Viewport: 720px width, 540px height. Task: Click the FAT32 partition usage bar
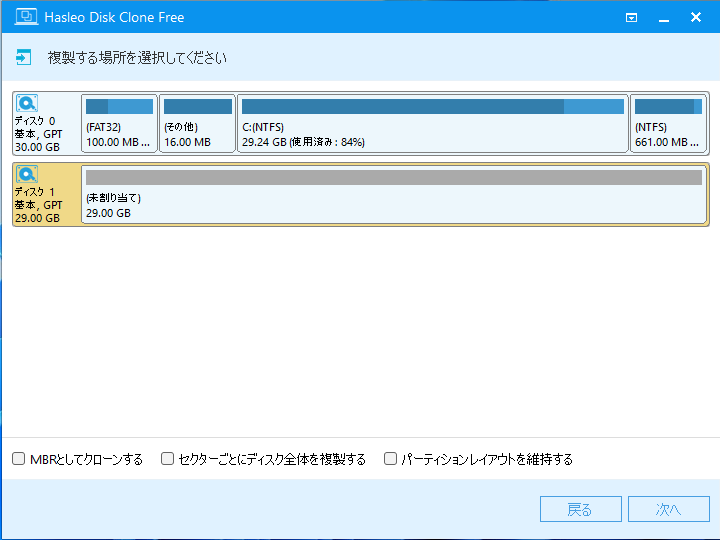pyautogui.click(x=119, y=106)
